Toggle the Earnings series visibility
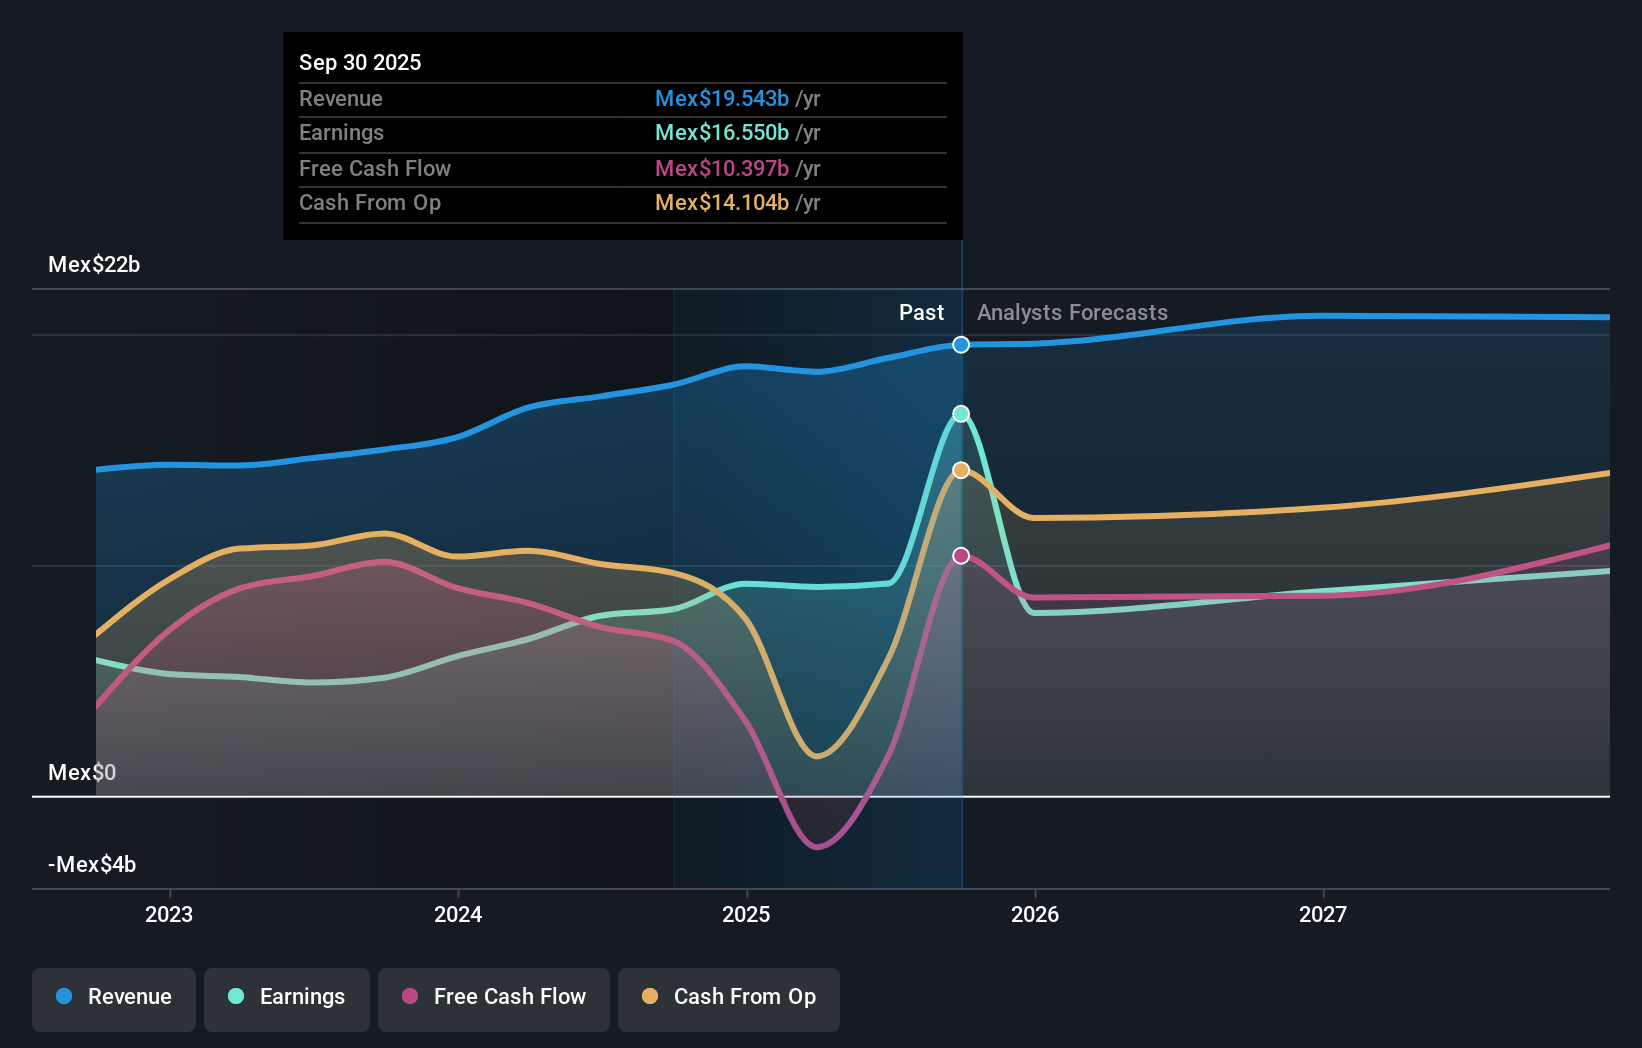This screenshot has width=1642, height=1048. tap(287, 997)
